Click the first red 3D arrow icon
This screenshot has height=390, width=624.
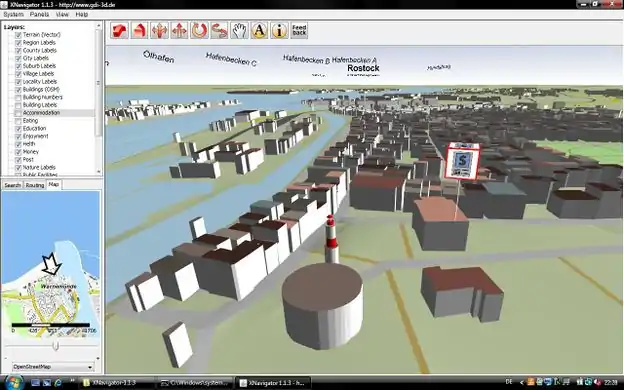click(119, 31)
